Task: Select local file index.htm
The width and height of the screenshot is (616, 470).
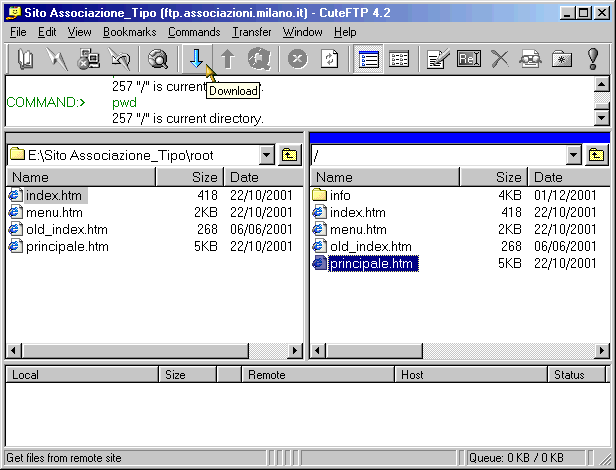Action: point(54,195)
